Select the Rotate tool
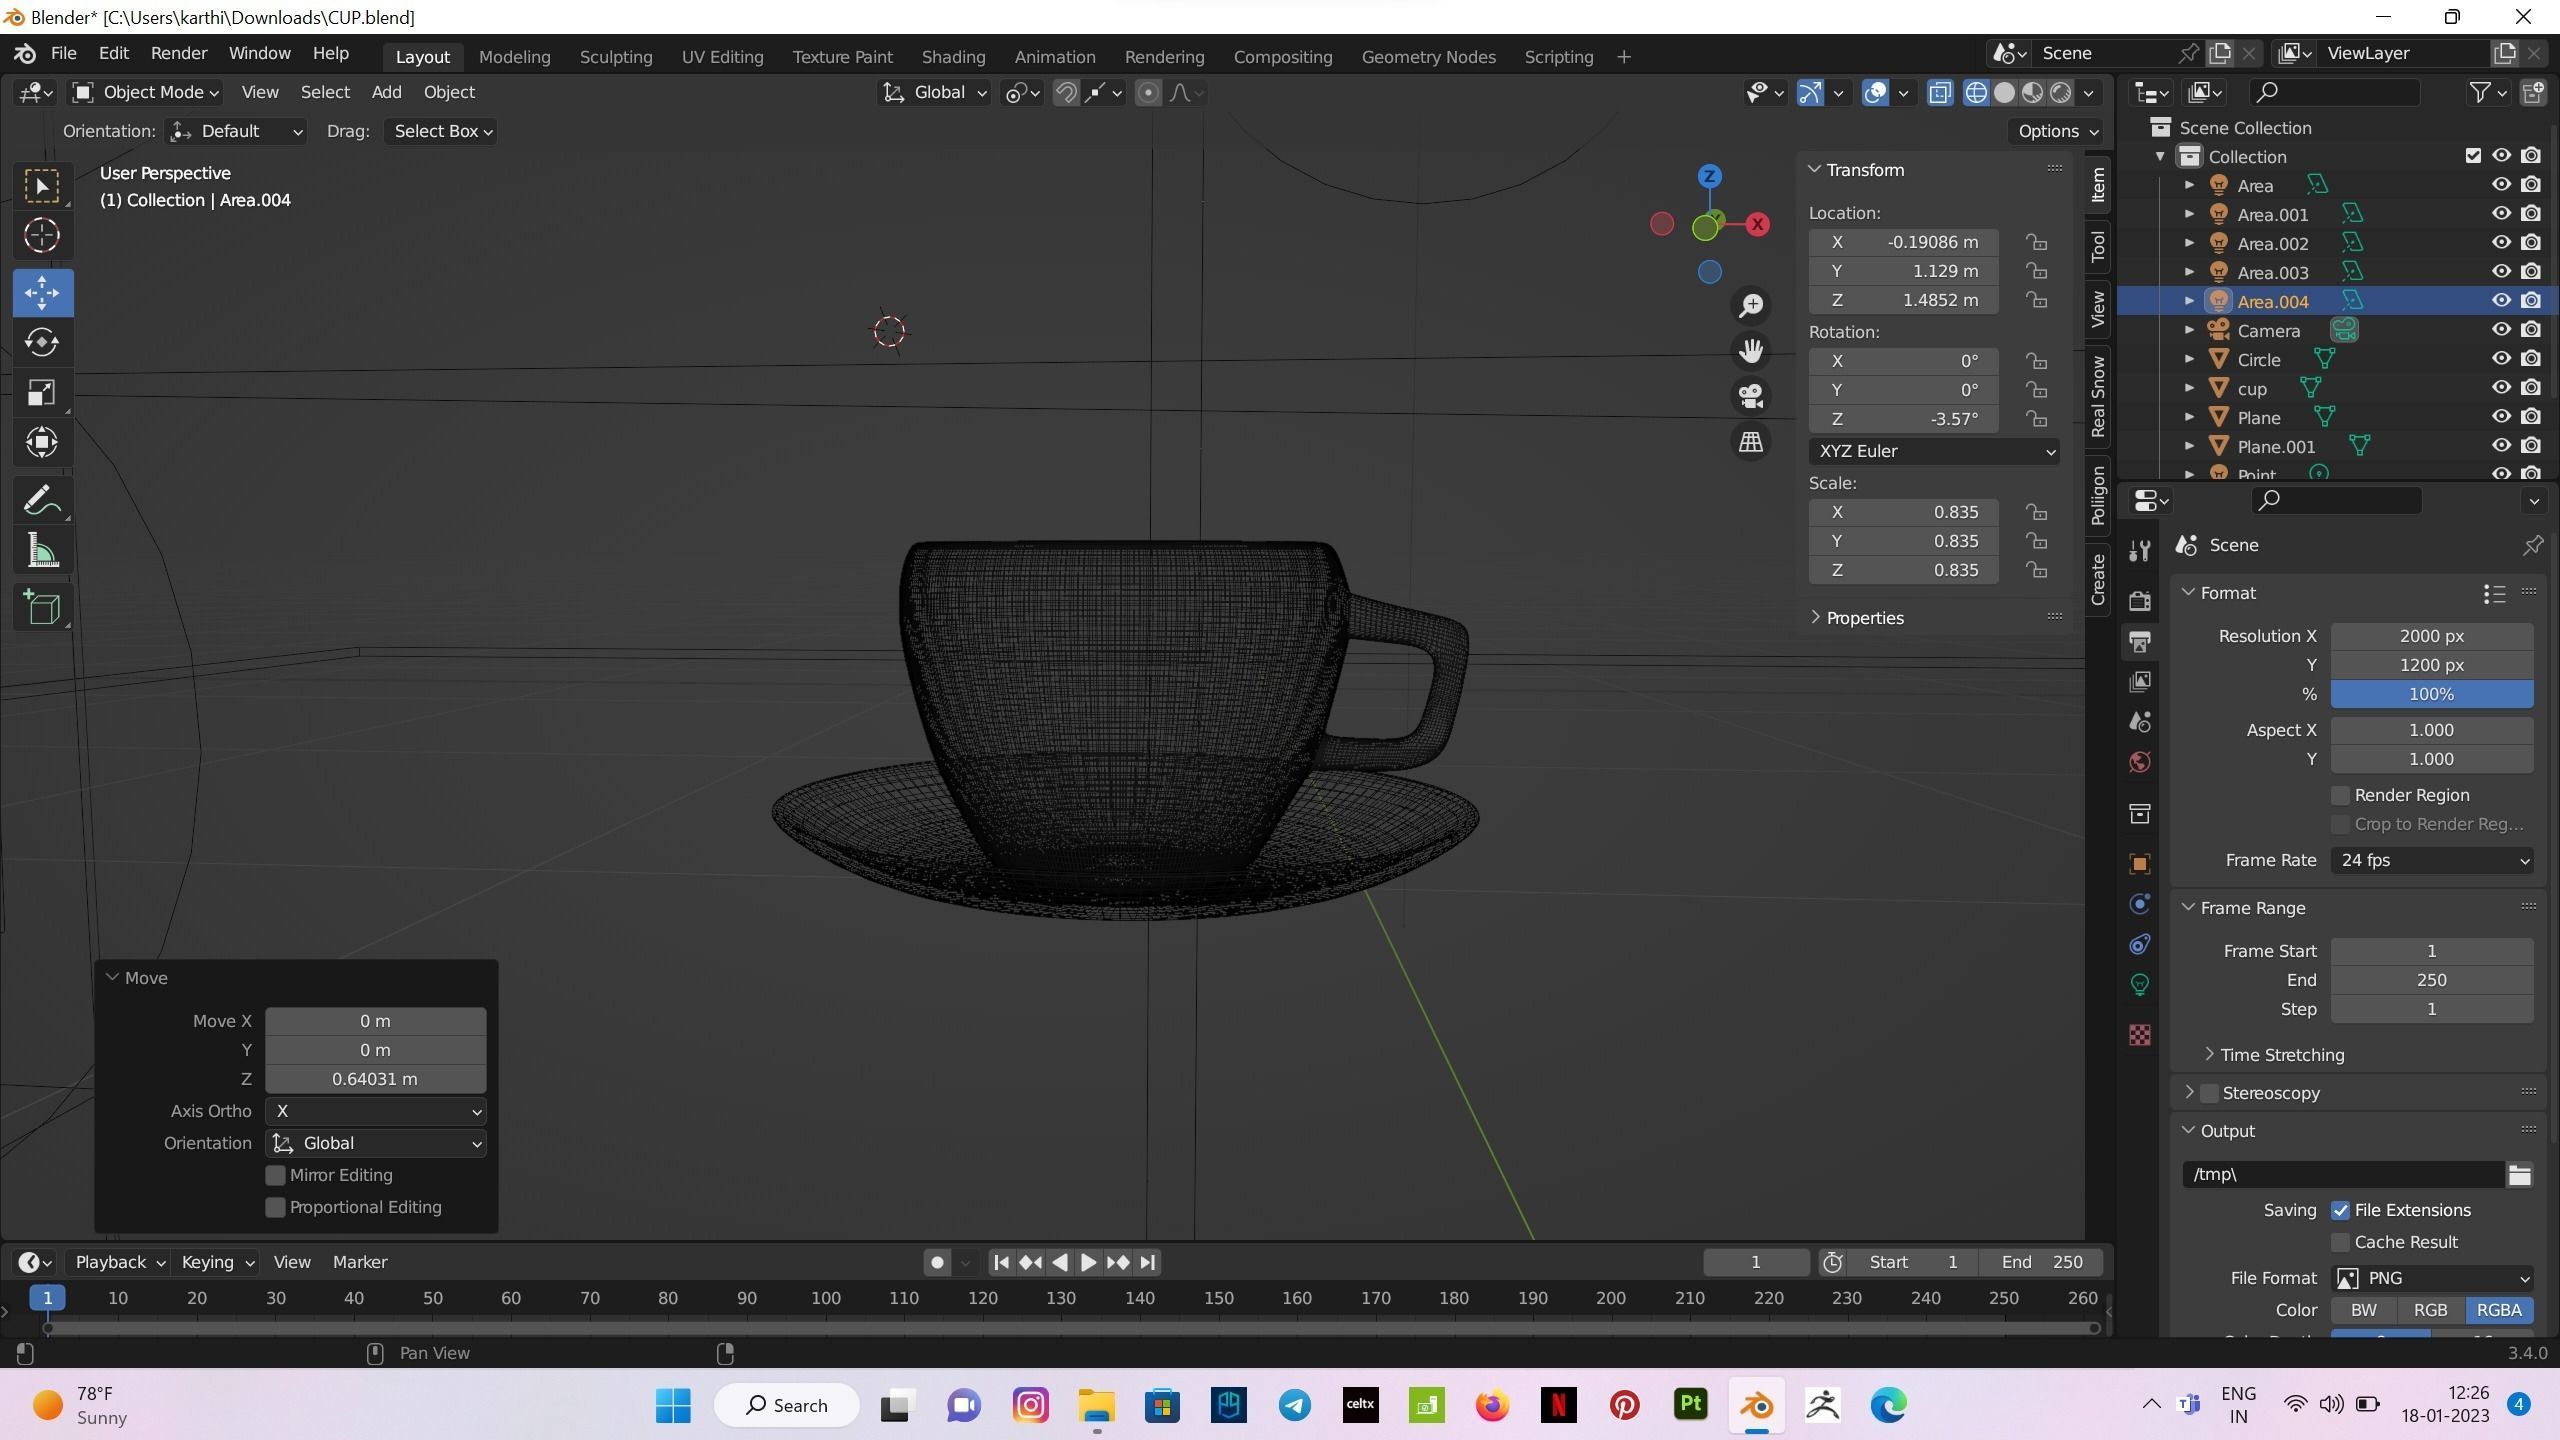 tap(42, 342)
